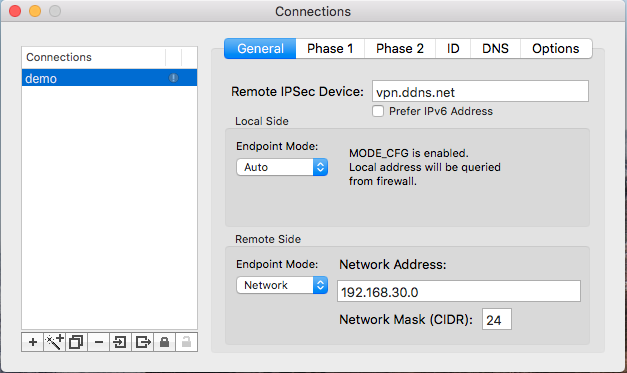Click the info badge on demo row
The image size is (627, 373).
173,78
